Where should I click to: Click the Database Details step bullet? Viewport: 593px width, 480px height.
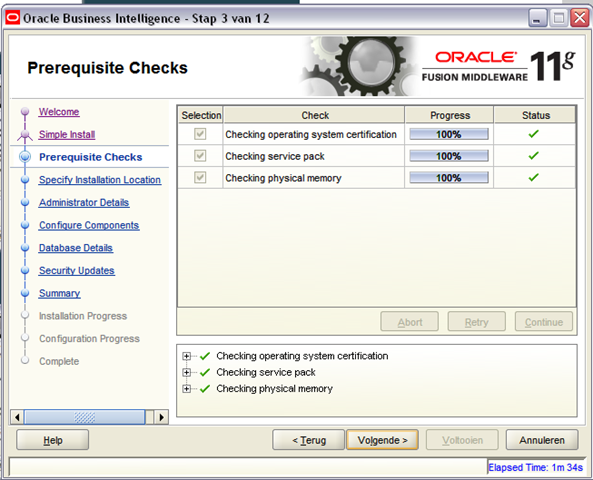[25, 248]
